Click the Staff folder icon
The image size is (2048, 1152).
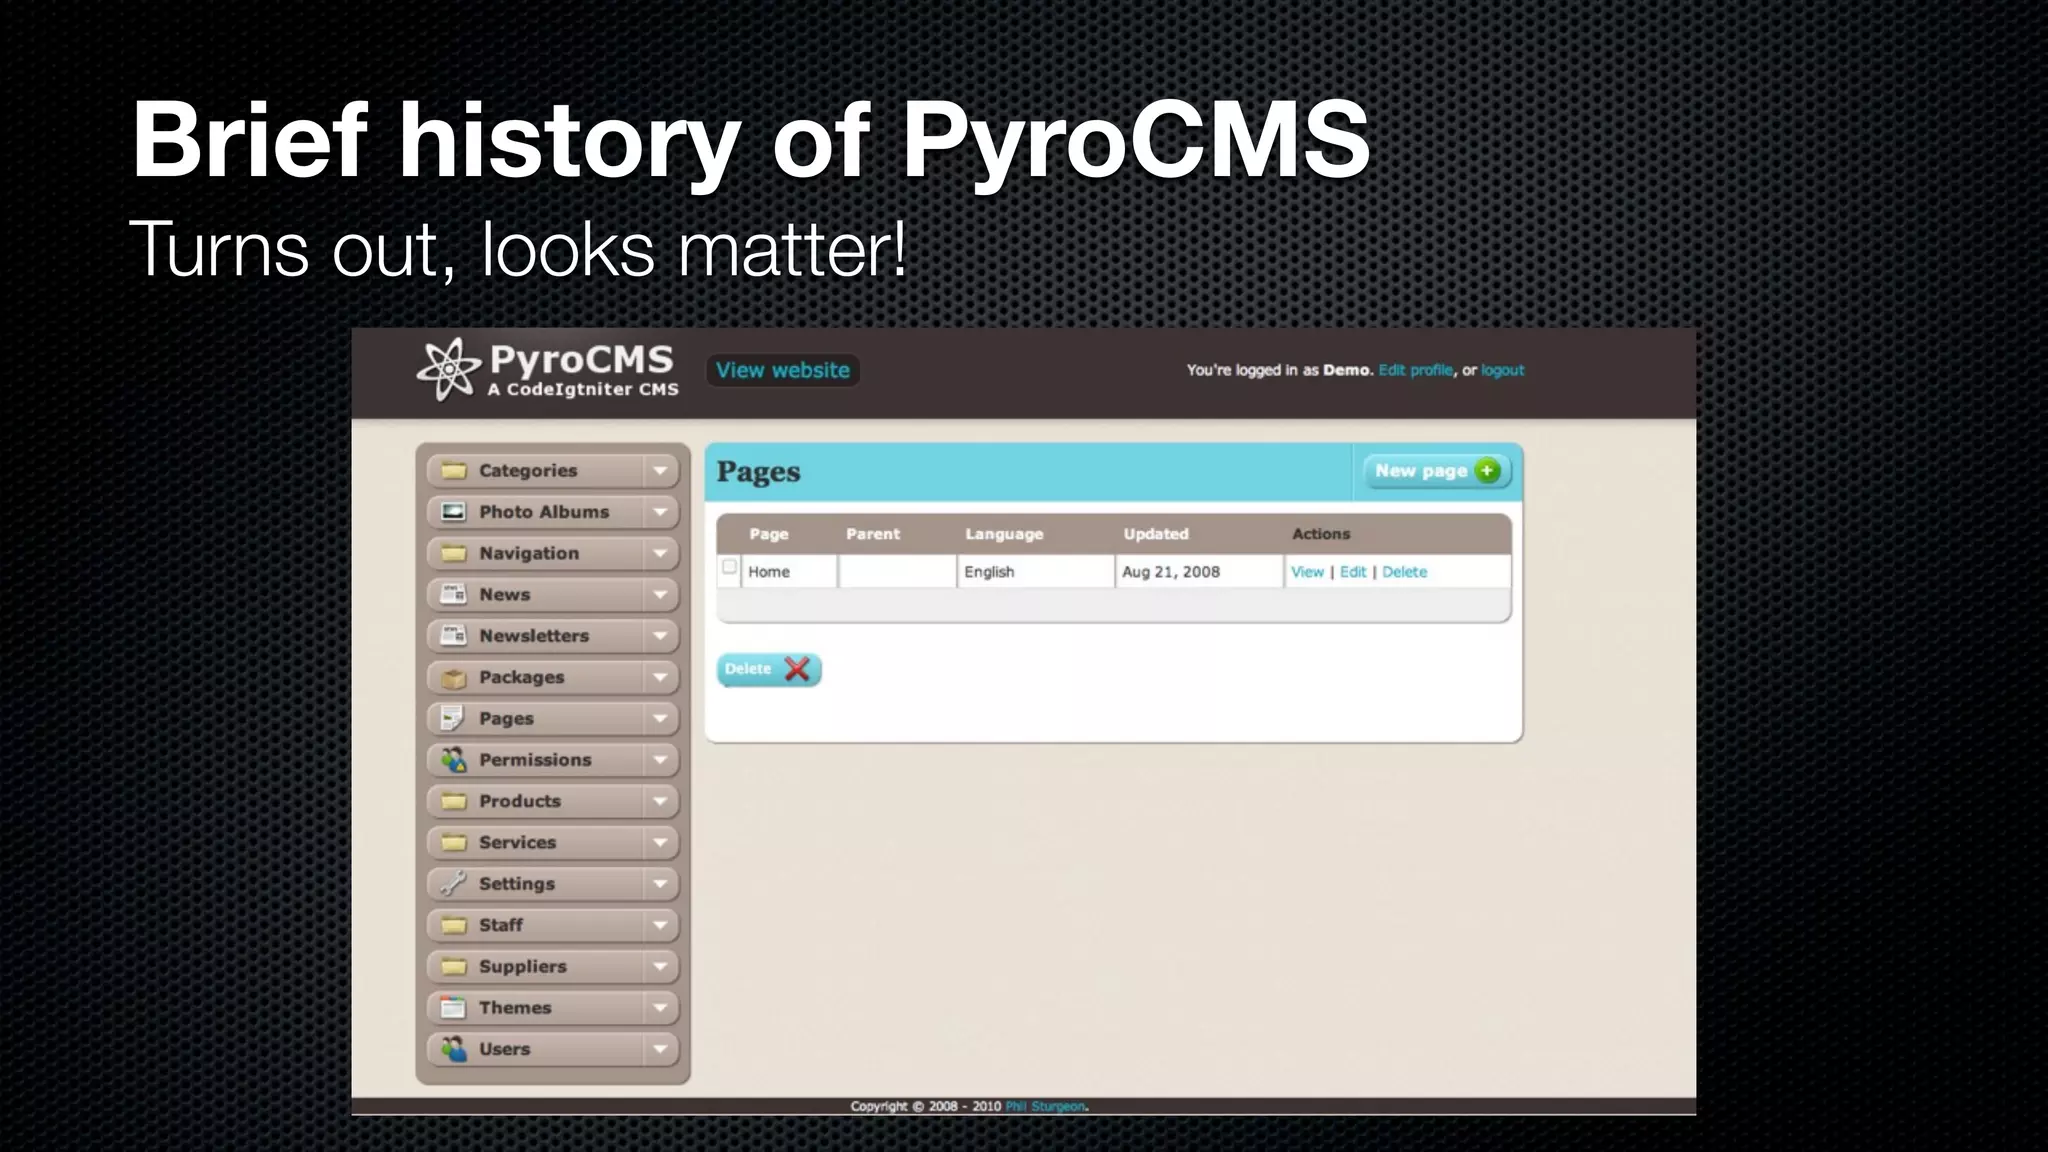point(454,925)
